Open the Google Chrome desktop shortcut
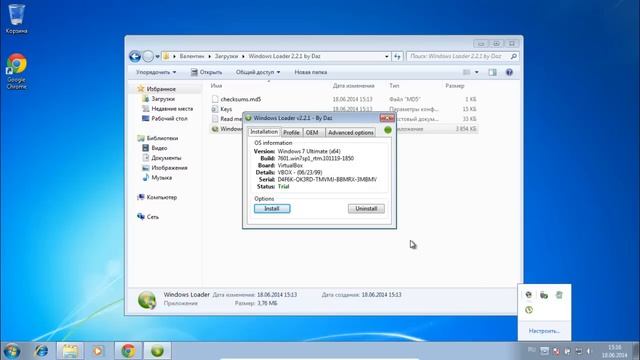This screenshot has height=360, width=640. tap(16, 71)
